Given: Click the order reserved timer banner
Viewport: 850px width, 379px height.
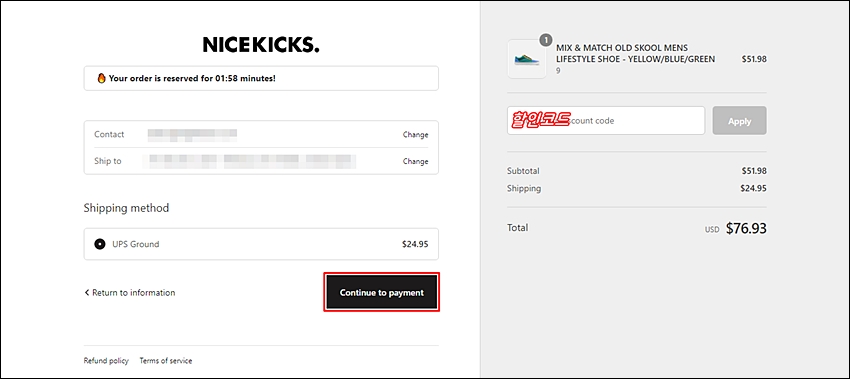Looking at the screenshot, I should [x=261, y=78].
